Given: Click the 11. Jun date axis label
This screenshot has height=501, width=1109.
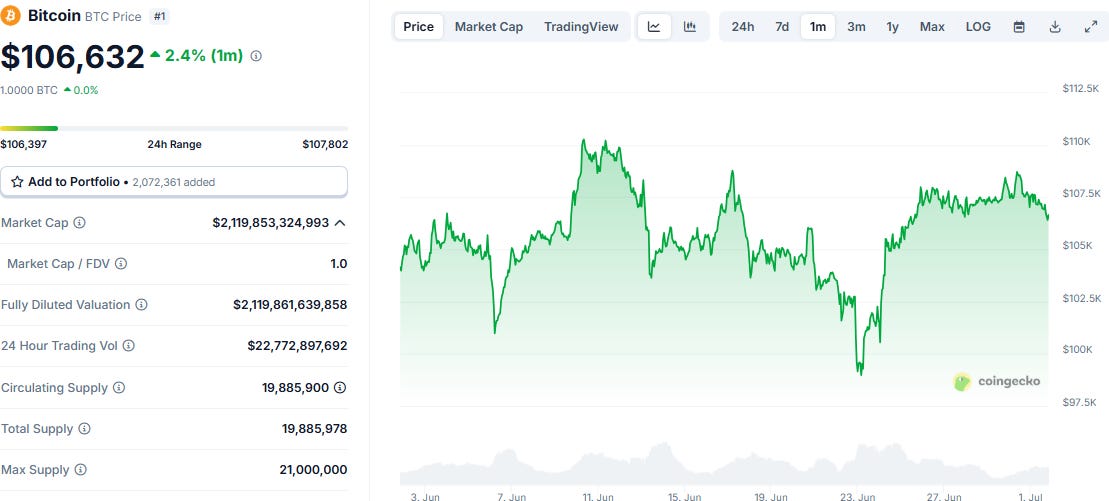Looking at the screenshot, I should tap(597, 497).
